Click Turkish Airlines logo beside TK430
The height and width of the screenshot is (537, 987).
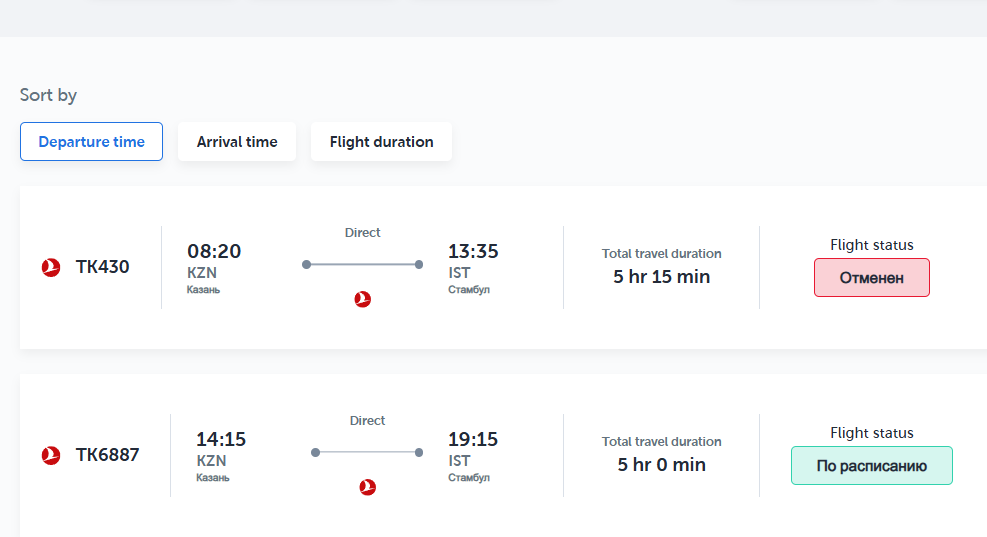51,268
